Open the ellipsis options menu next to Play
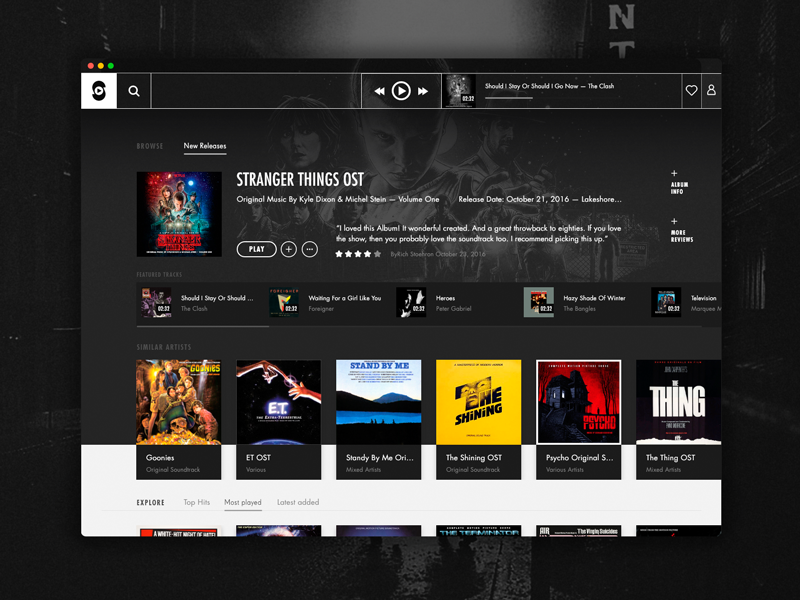The height and width of the screenshot is (600, 800). [310, 248]
